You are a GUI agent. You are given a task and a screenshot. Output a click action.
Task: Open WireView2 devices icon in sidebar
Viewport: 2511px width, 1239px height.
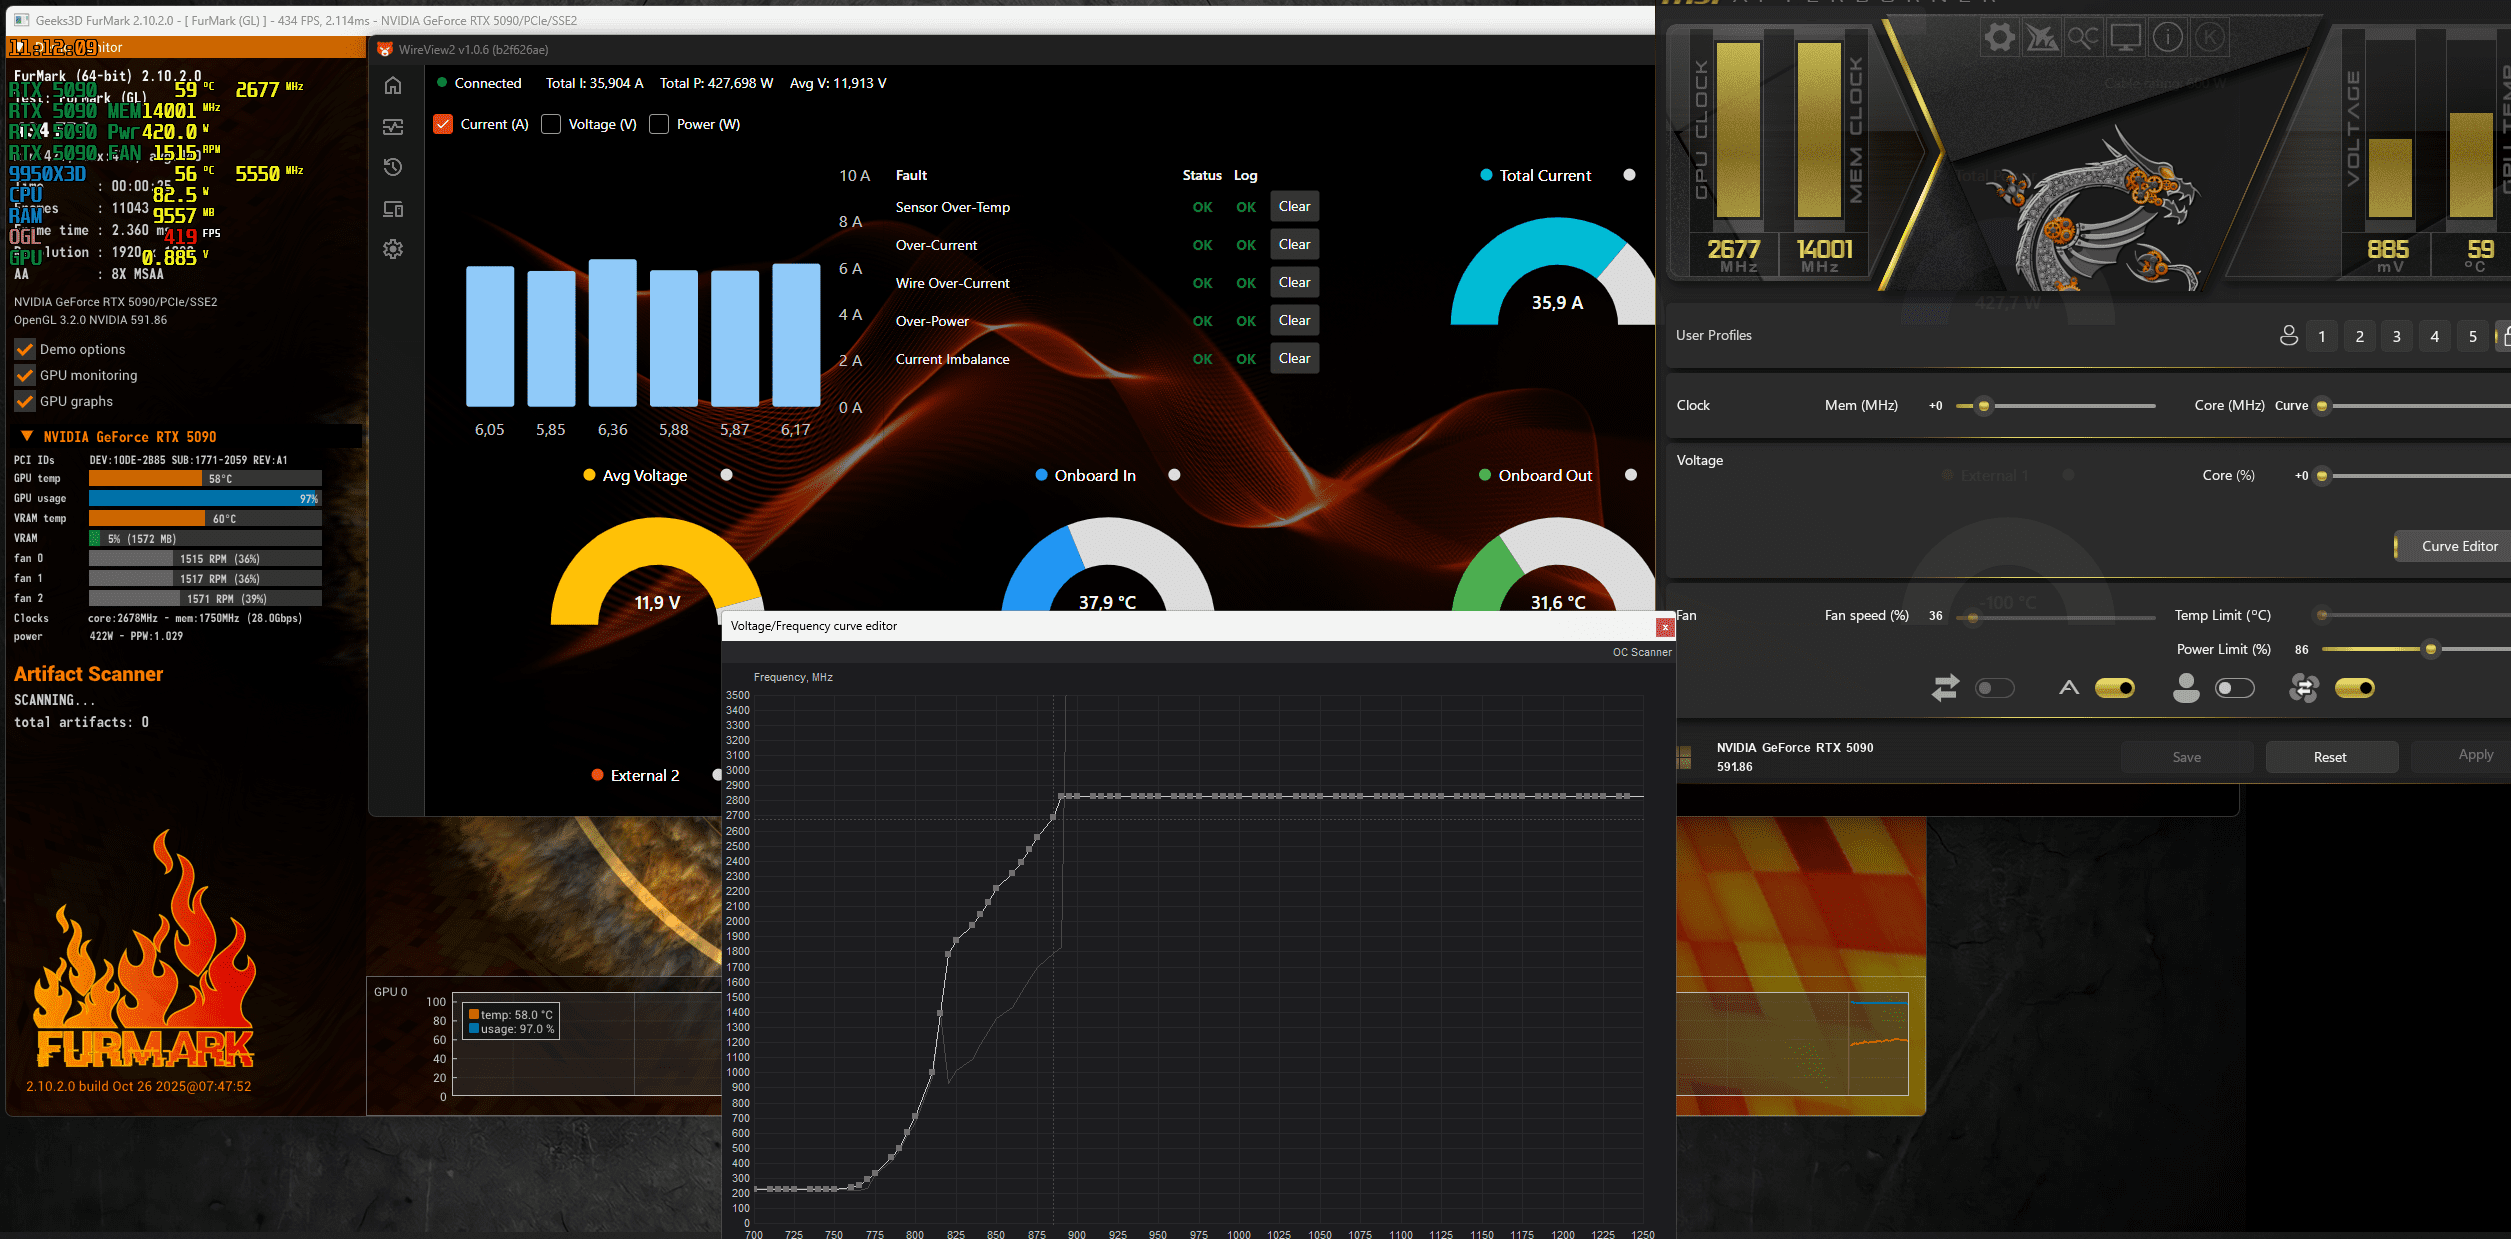(393, 209)
